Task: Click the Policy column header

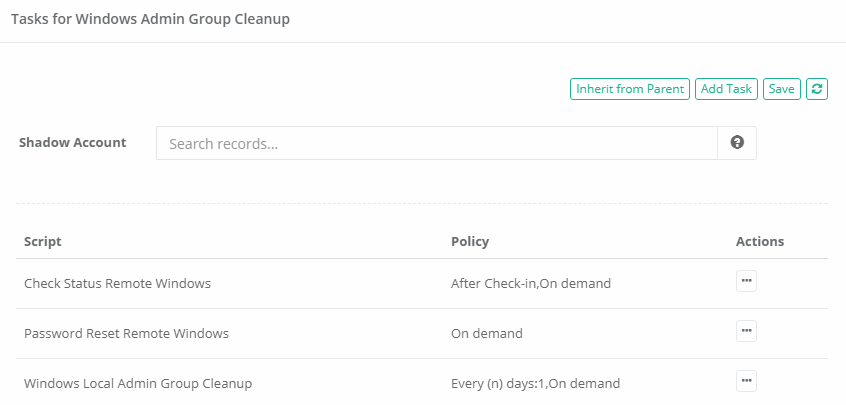Action: 470,241
